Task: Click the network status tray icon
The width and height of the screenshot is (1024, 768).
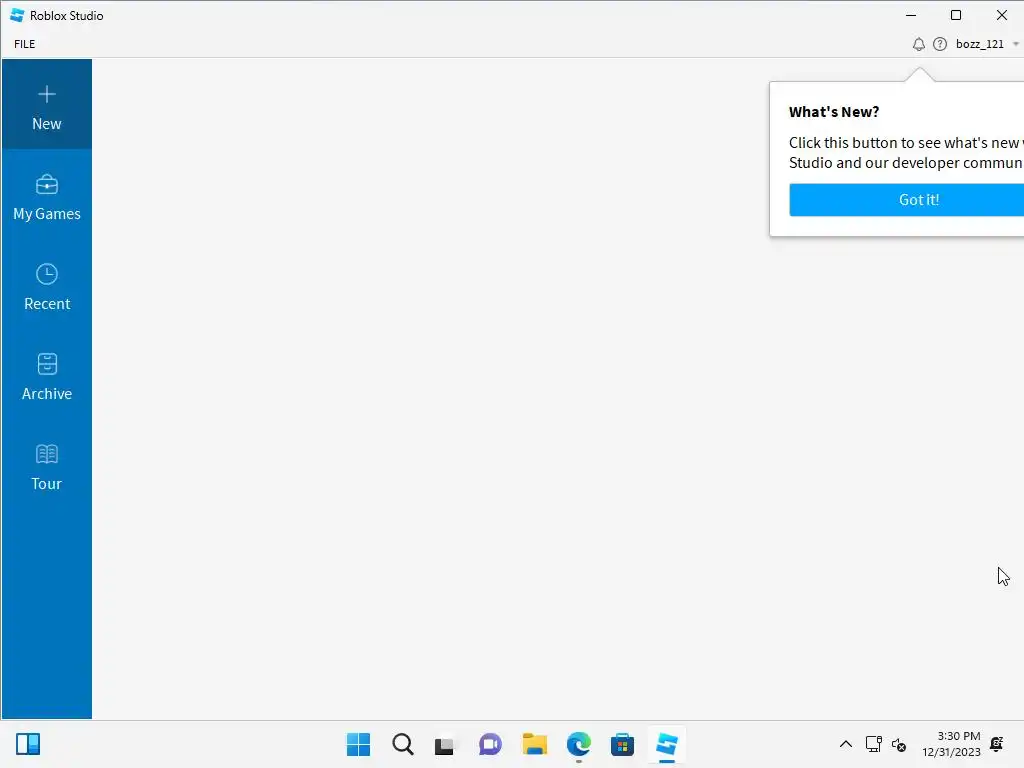Action: 873,744
